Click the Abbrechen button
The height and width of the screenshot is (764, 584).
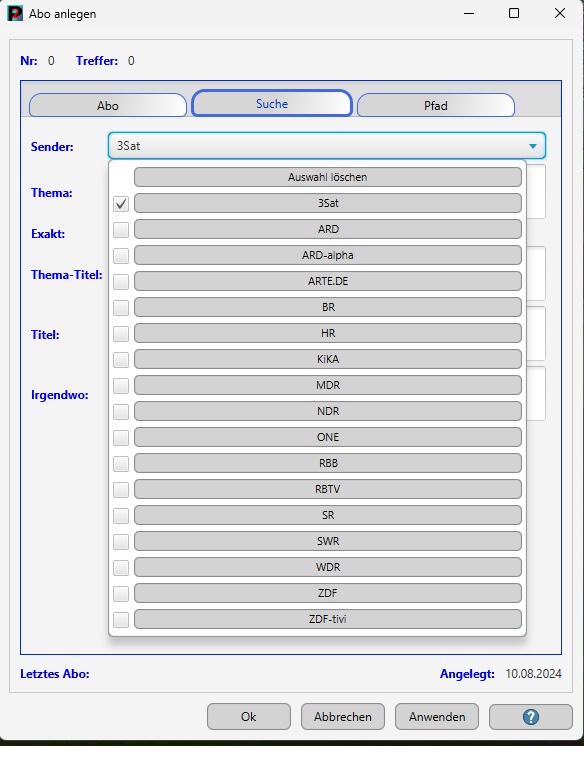tap(342, 717)
